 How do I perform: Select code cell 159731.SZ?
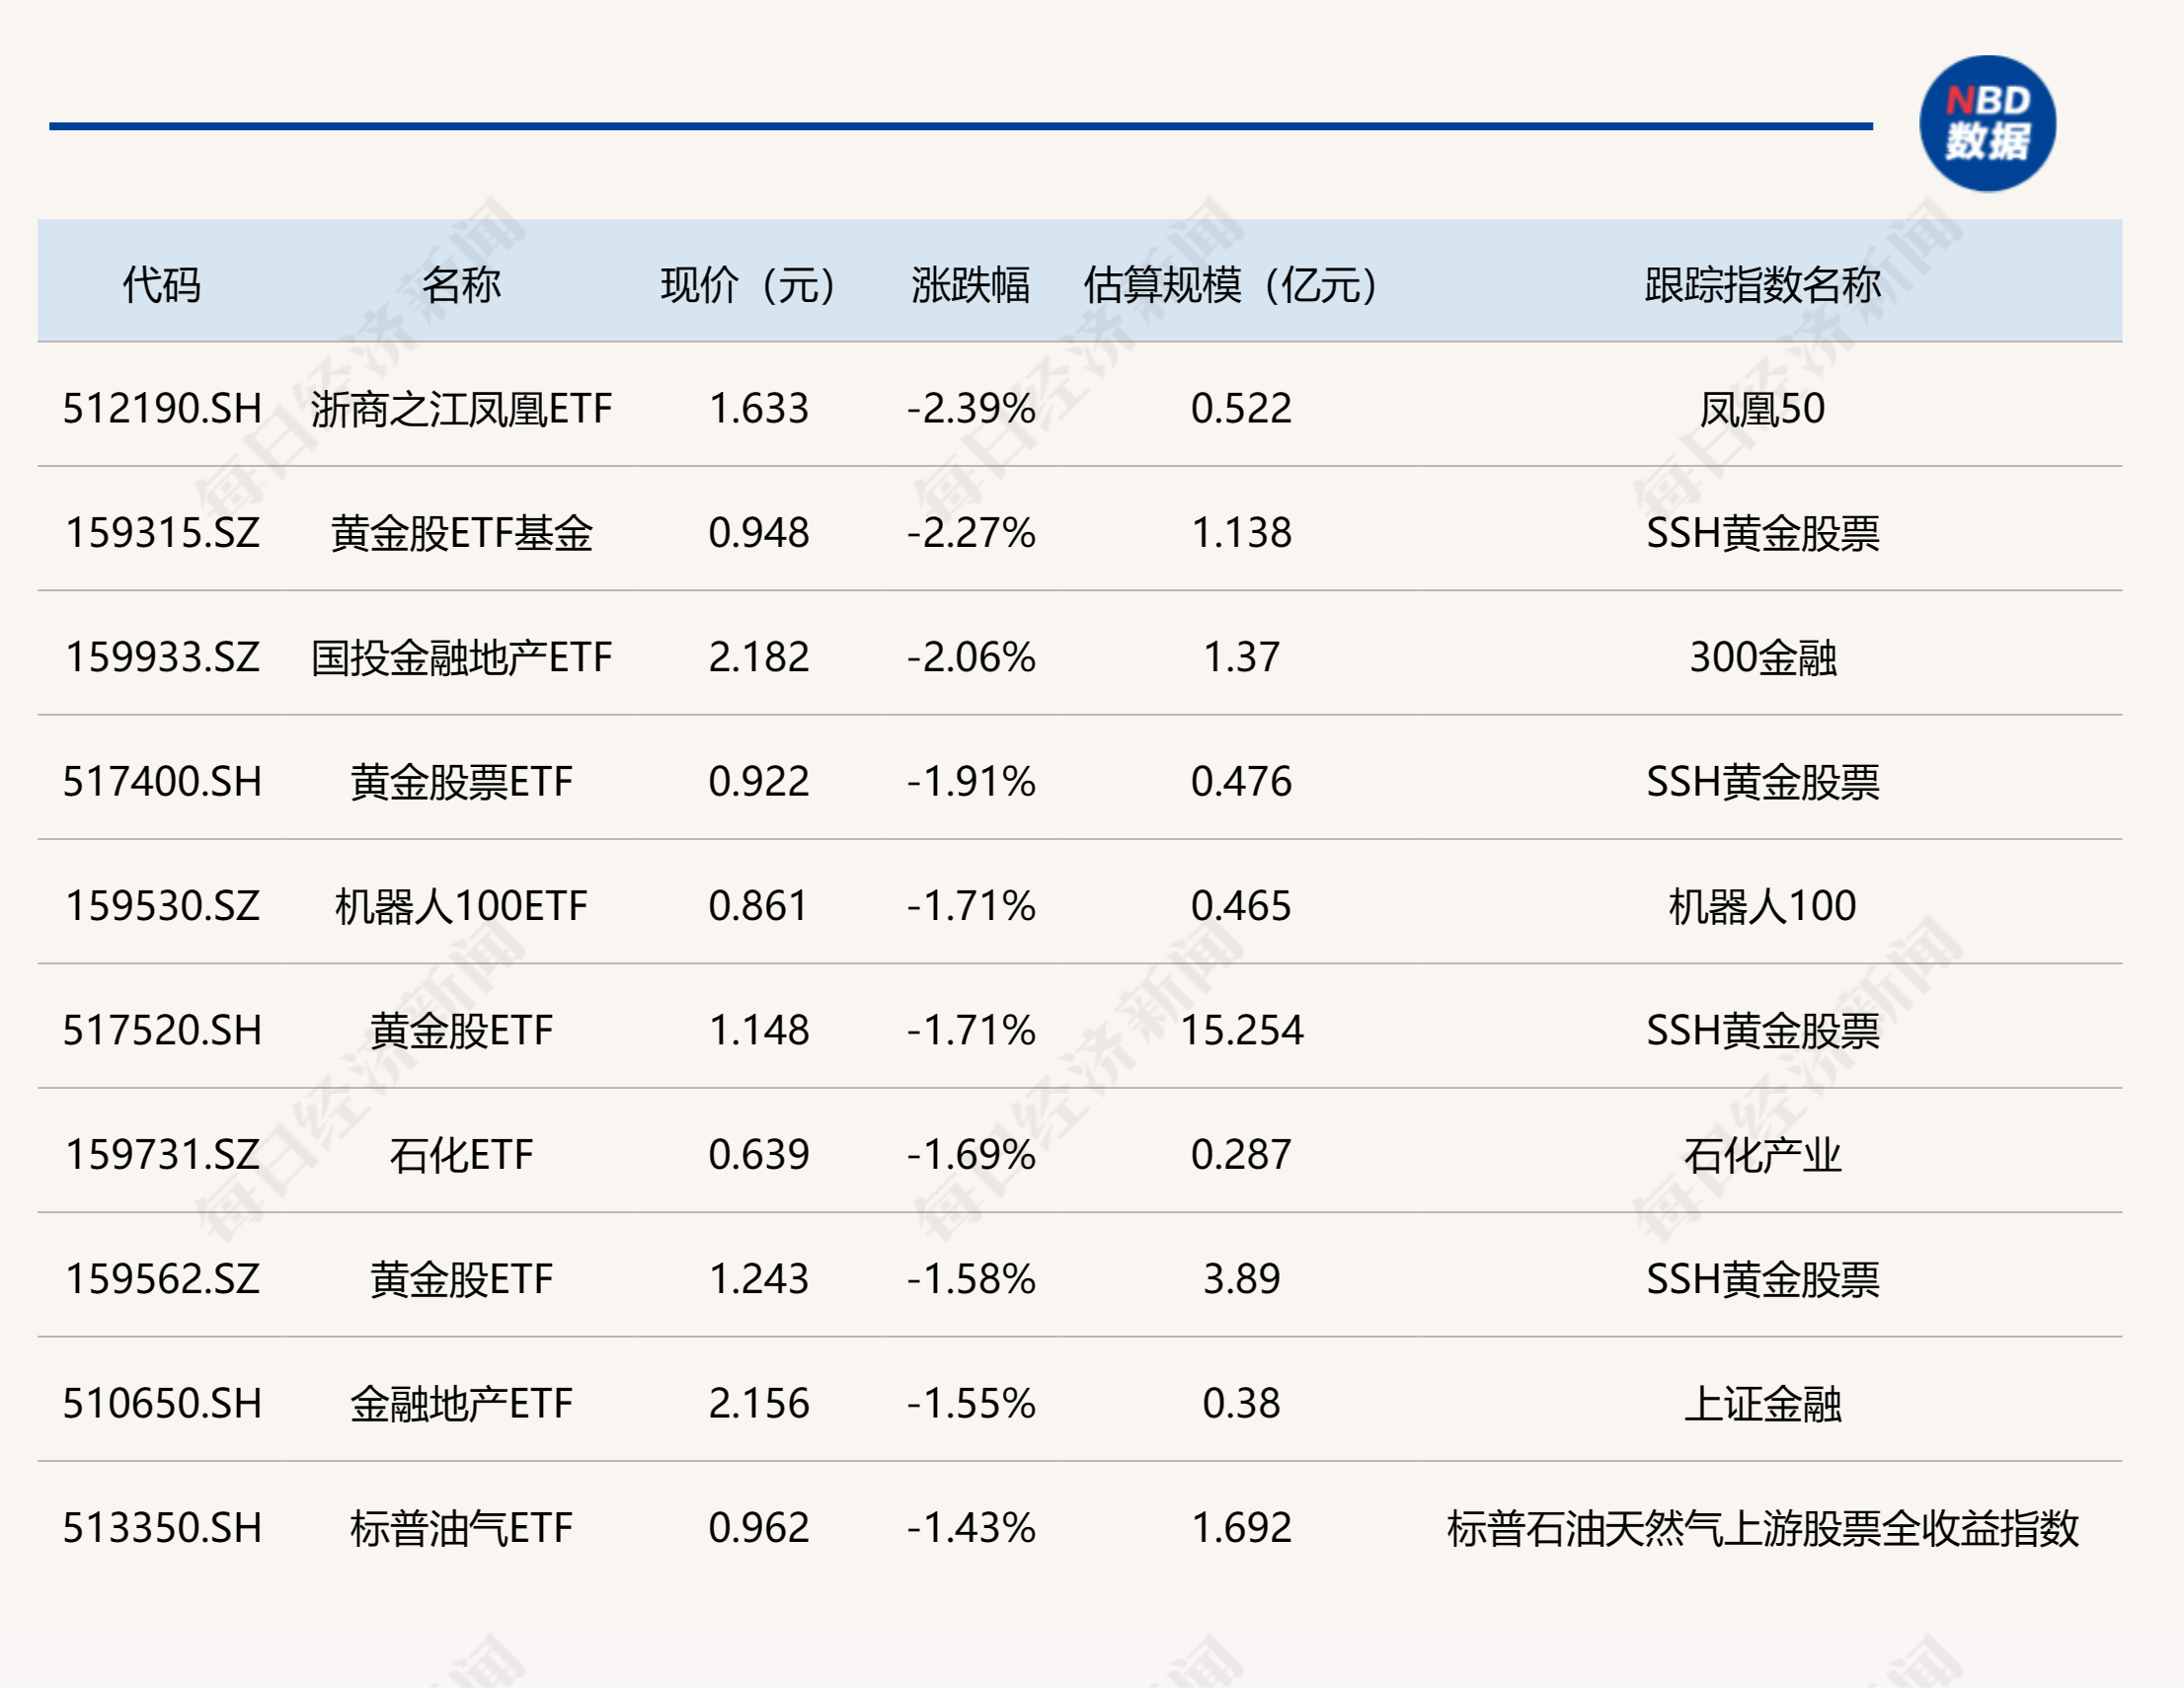(x=162, y=1155)
